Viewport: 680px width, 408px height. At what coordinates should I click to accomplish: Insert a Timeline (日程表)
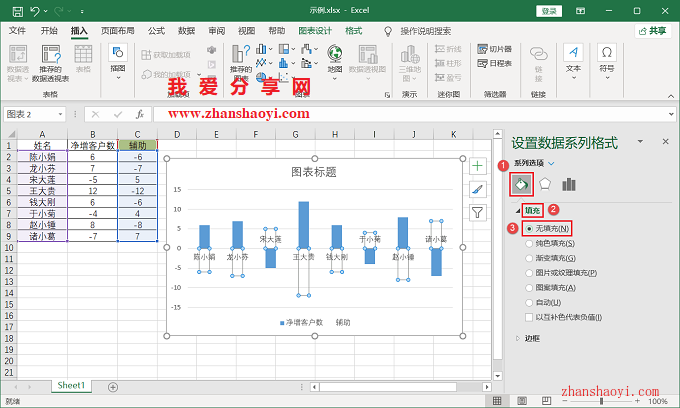point(494,63)
